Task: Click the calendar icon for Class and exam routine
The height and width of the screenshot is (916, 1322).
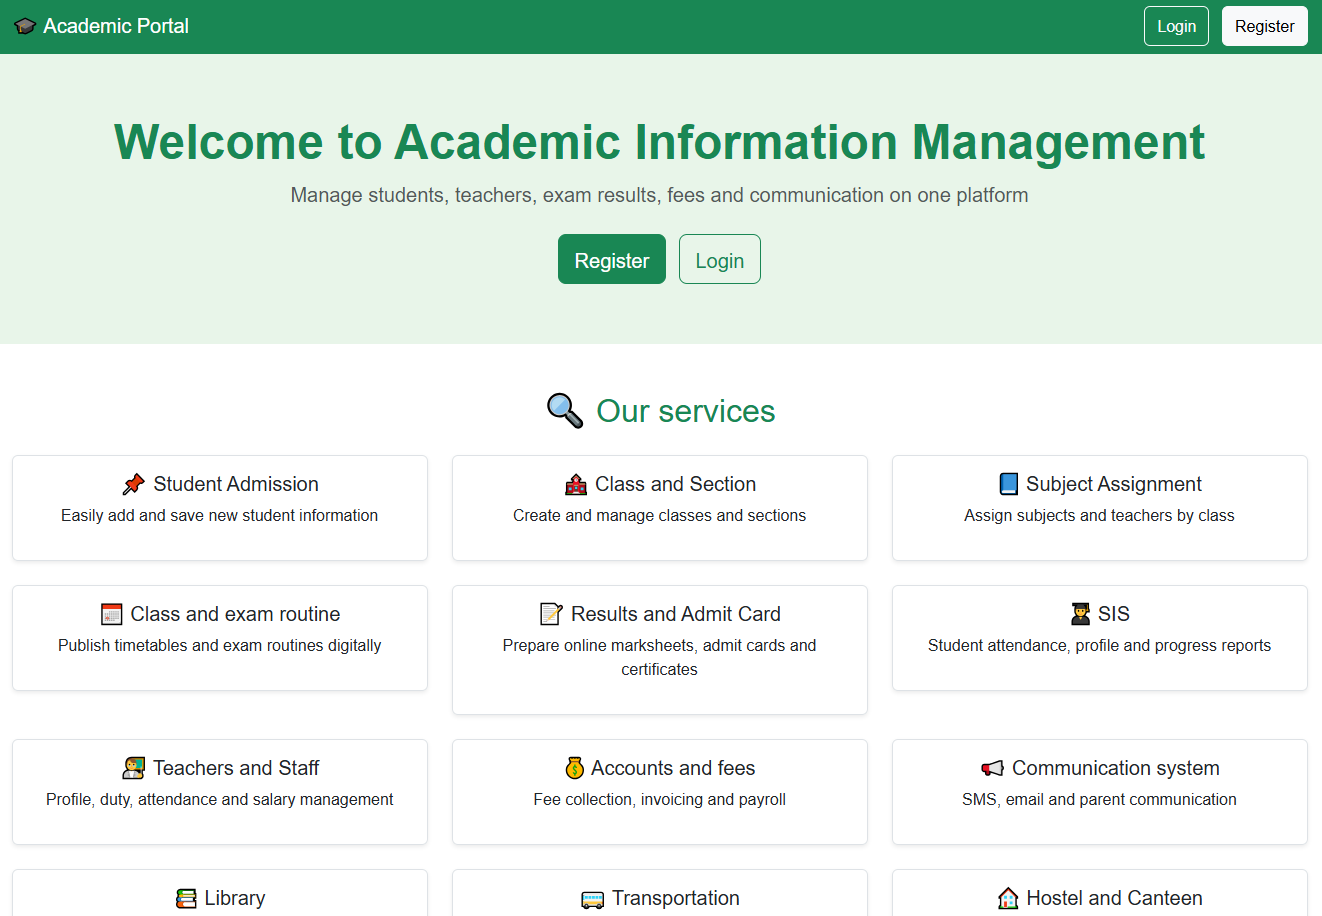Action: [113, 613]
